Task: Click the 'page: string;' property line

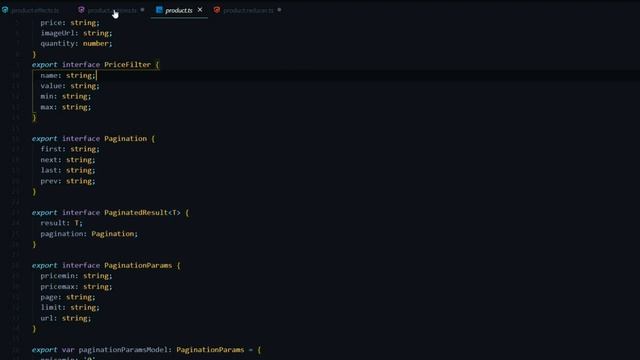Action: point(68,297)
